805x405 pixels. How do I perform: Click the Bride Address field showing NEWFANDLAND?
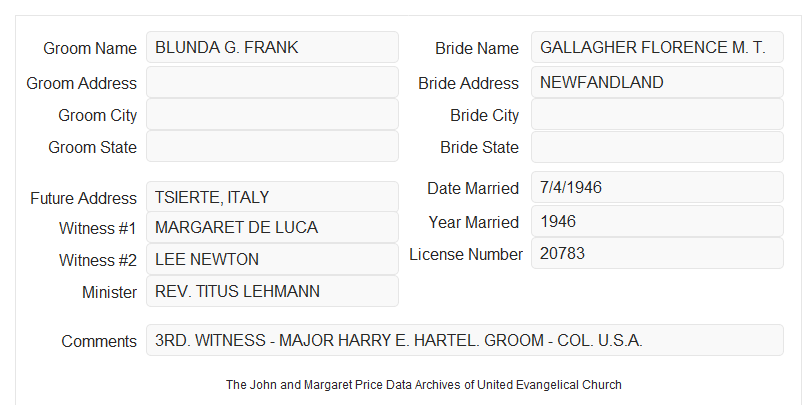click(x=657, y=82)
